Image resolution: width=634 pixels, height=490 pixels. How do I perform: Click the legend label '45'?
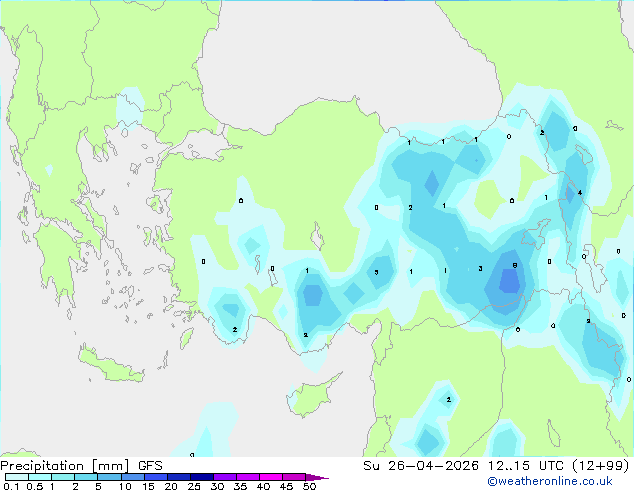286,486
